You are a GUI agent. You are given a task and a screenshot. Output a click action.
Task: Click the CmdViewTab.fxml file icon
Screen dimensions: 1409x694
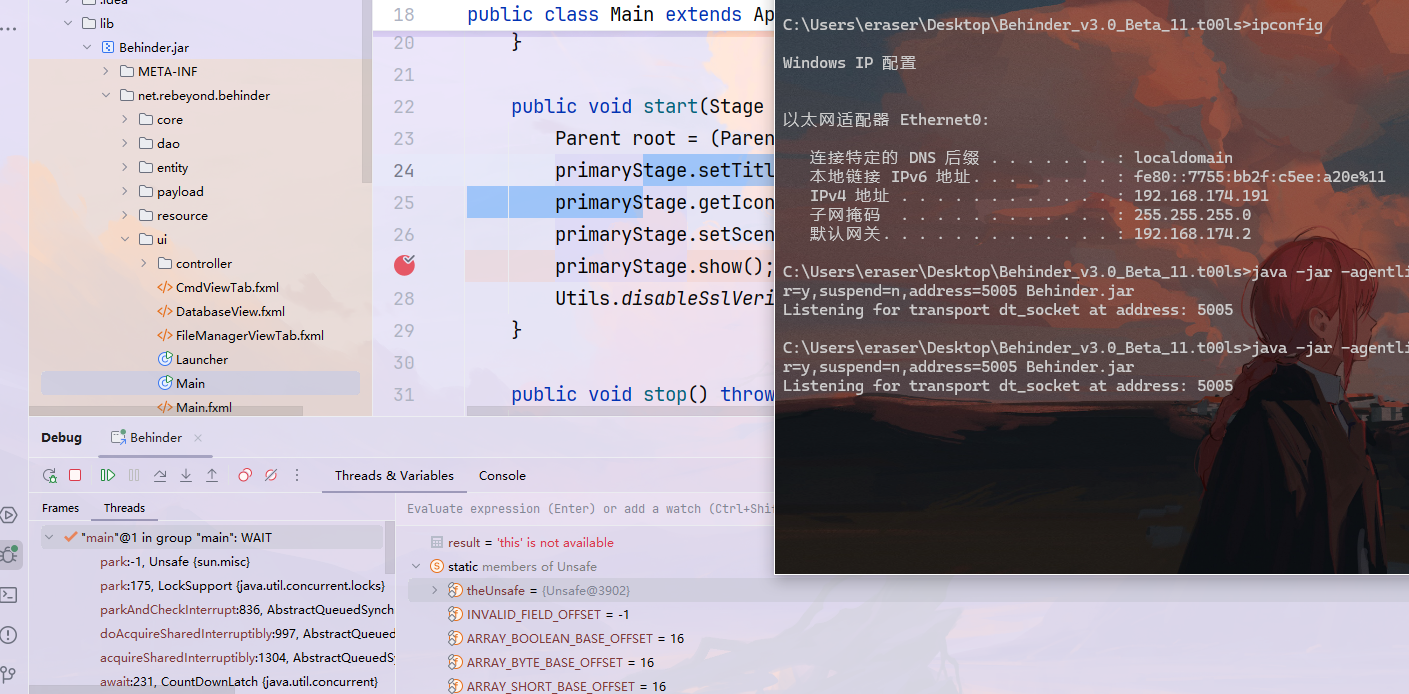point(165,287)
